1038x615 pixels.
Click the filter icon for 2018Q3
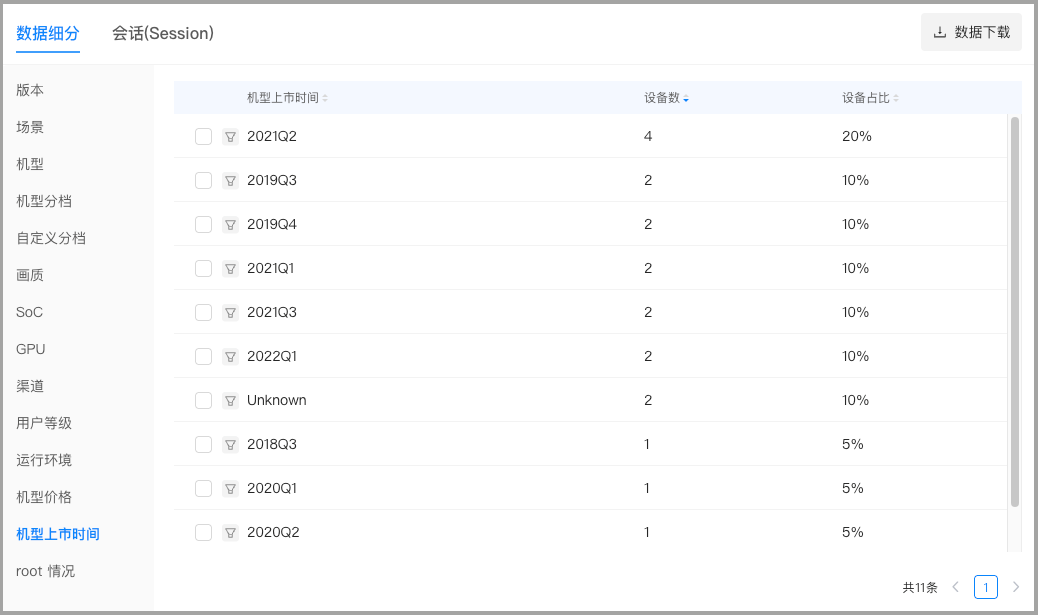click(x=230, y=445)
